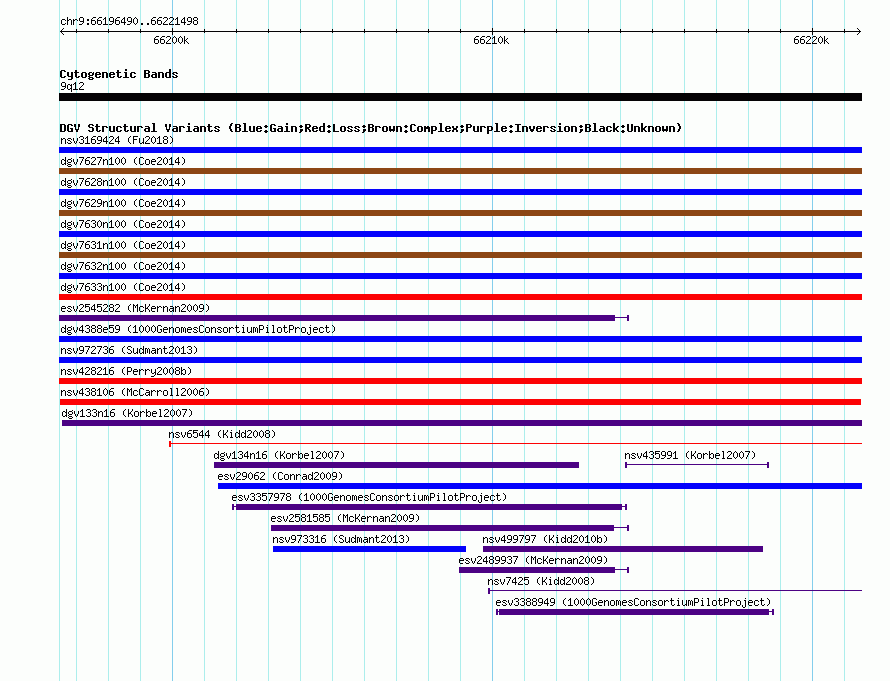Select the 9q12 band label

click(72, 86)
